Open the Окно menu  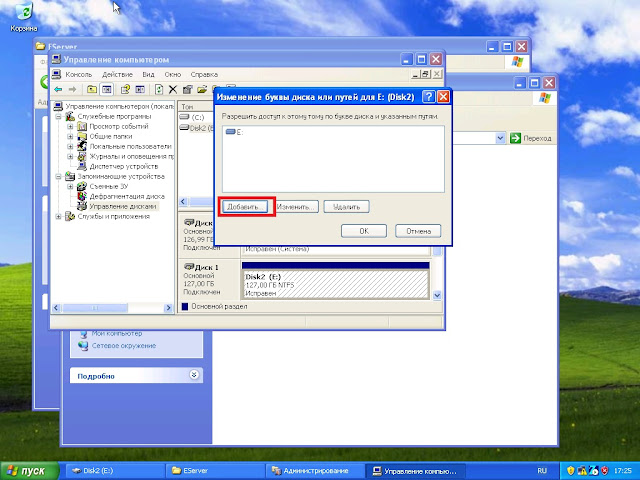173,75
